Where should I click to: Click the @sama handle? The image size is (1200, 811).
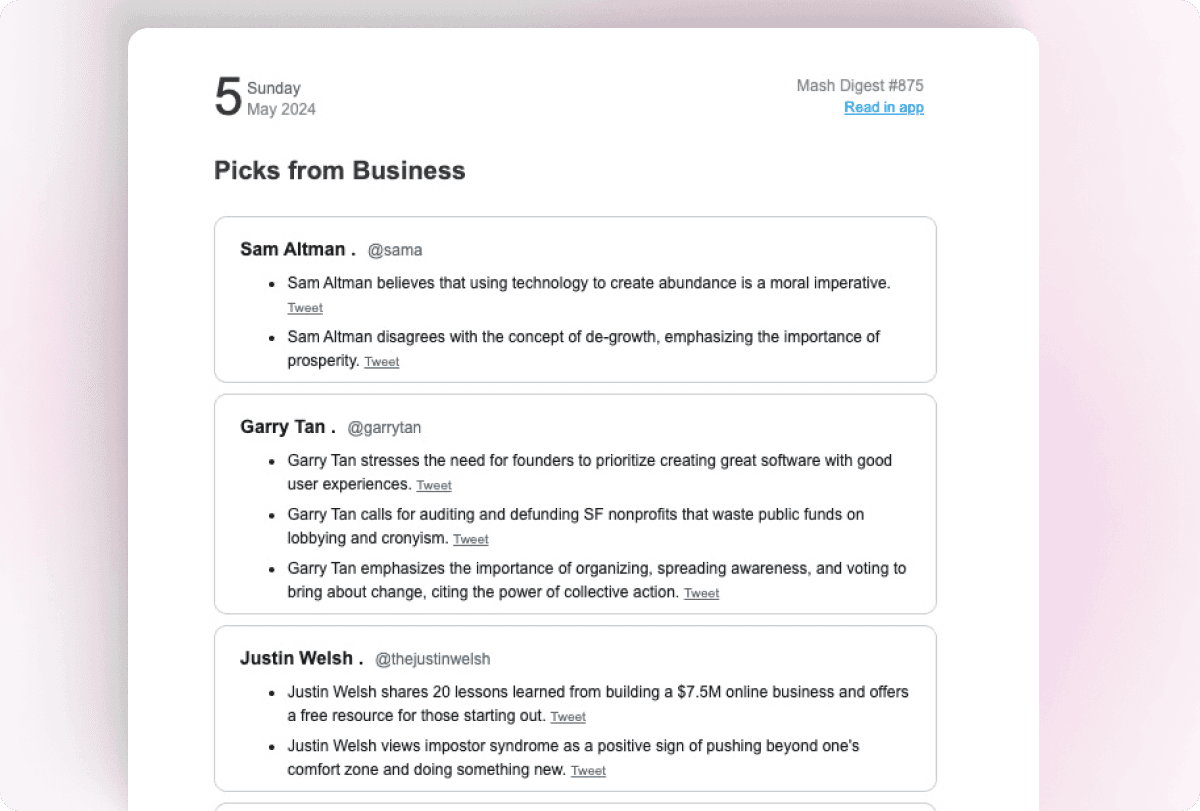[395, 250]
